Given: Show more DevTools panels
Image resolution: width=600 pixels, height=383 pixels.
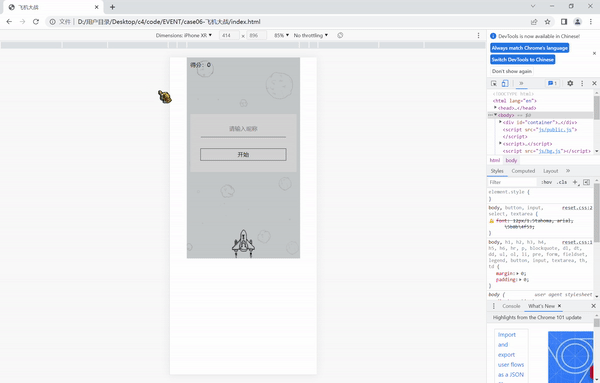Looking at the screenshot, I should point(521,83).
